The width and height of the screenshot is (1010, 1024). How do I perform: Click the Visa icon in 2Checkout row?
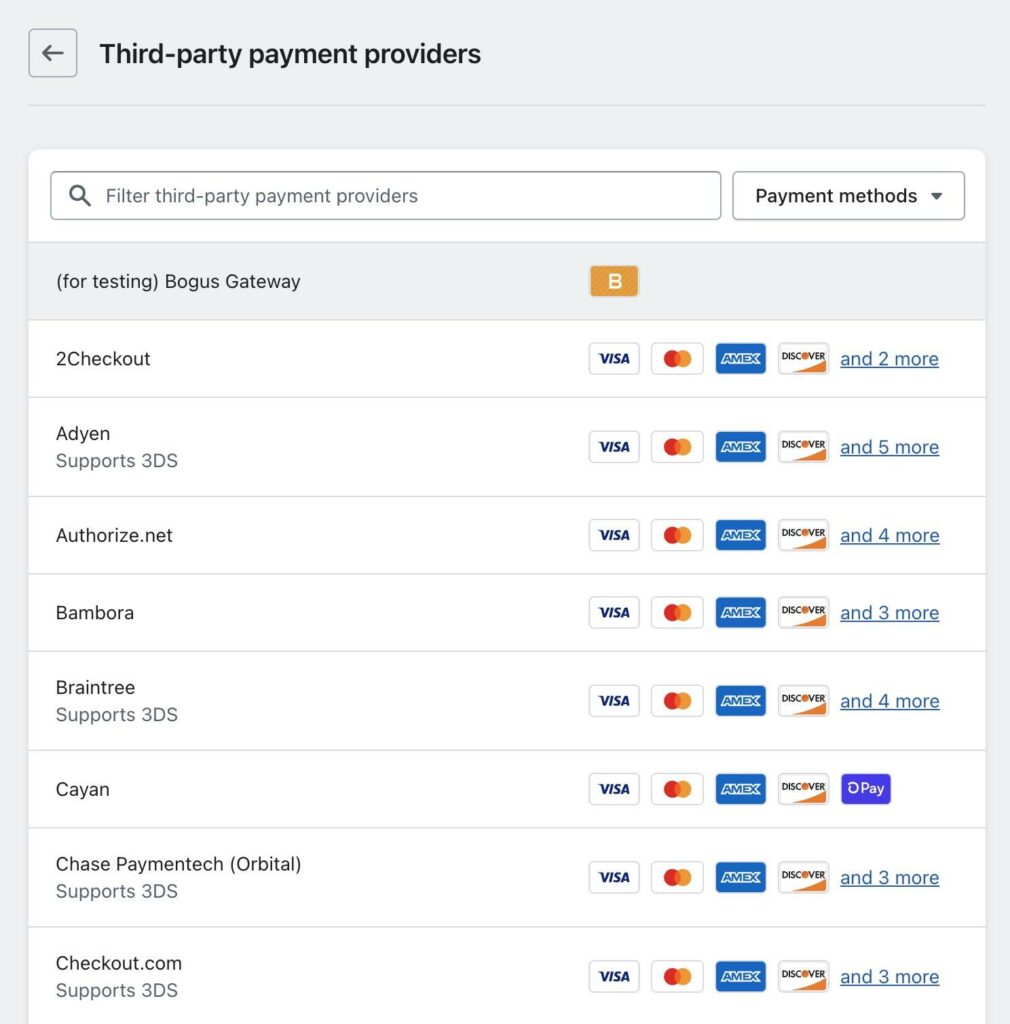614,359
